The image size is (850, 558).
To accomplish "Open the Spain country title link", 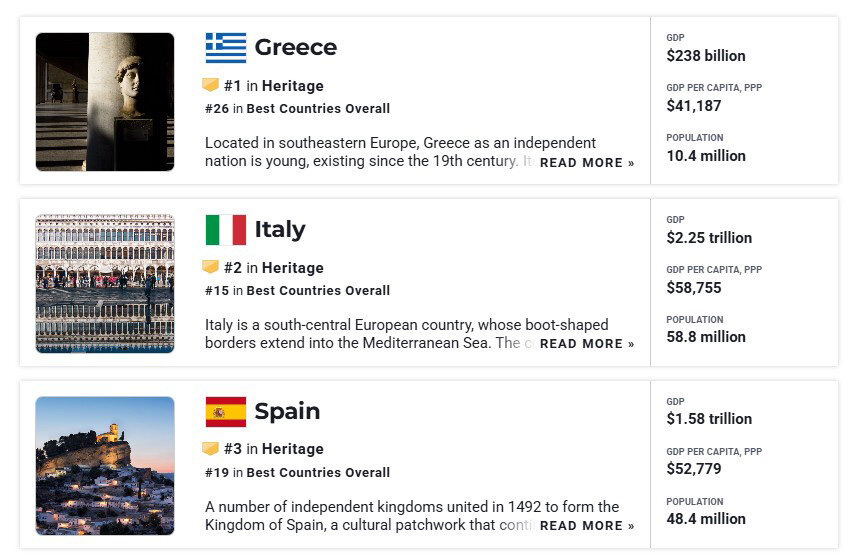I will 287,412.
